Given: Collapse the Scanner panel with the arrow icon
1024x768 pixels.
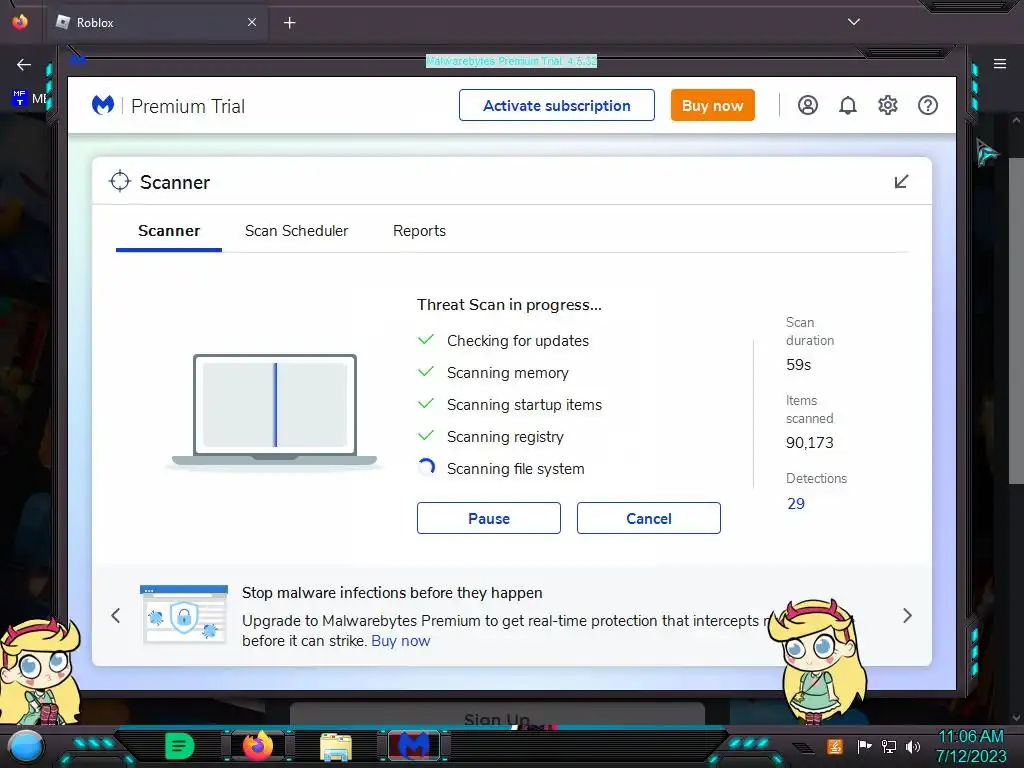Looking at the screenshot, I should 901,182.
